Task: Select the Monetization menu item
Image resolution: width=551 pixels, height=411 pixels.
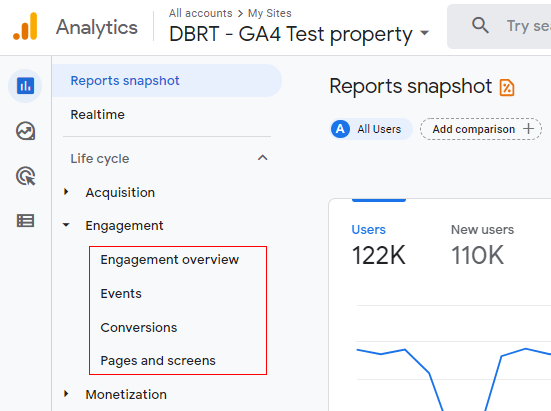Action: point(126,394)
